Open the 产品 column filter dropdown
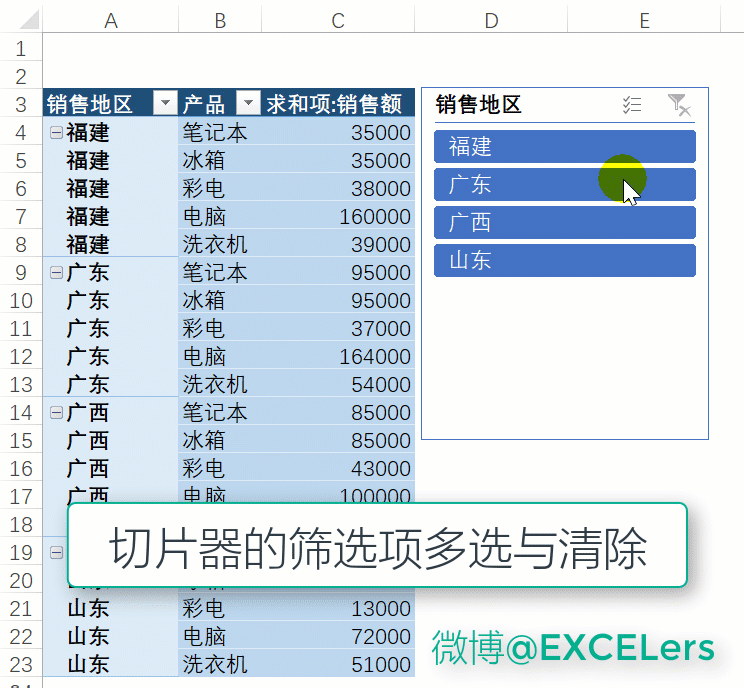744x688 pixels. pos(247,104)
